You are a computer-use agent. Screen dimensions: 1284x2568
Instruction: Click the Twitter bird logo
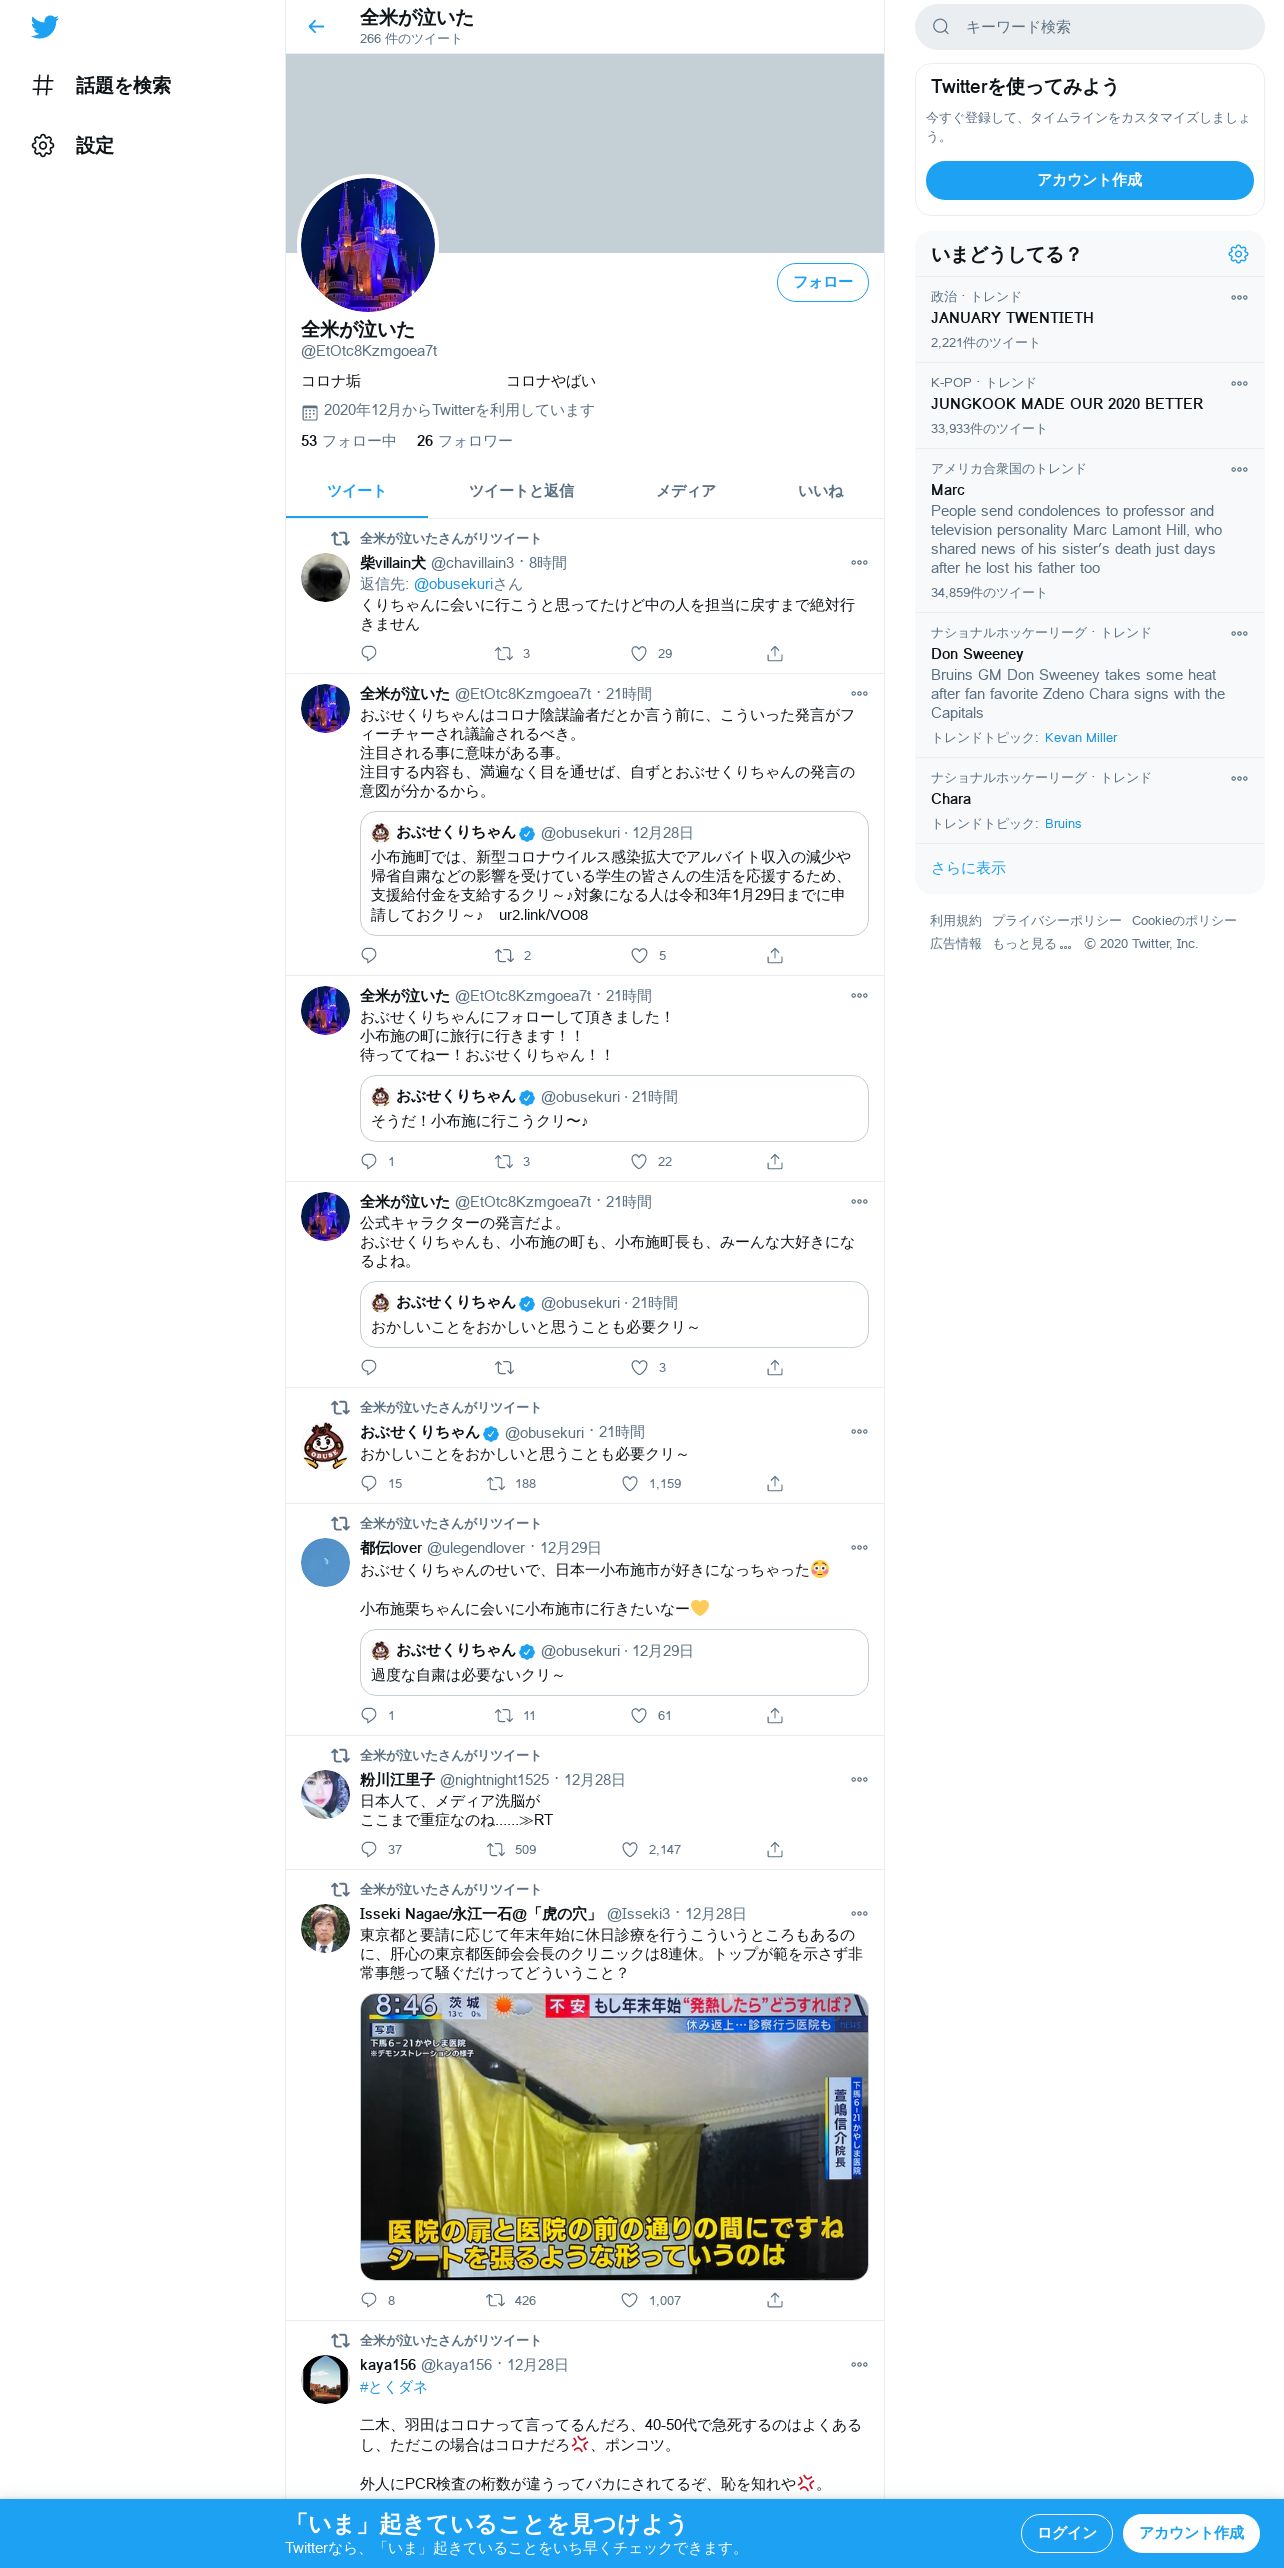[45, 27]
